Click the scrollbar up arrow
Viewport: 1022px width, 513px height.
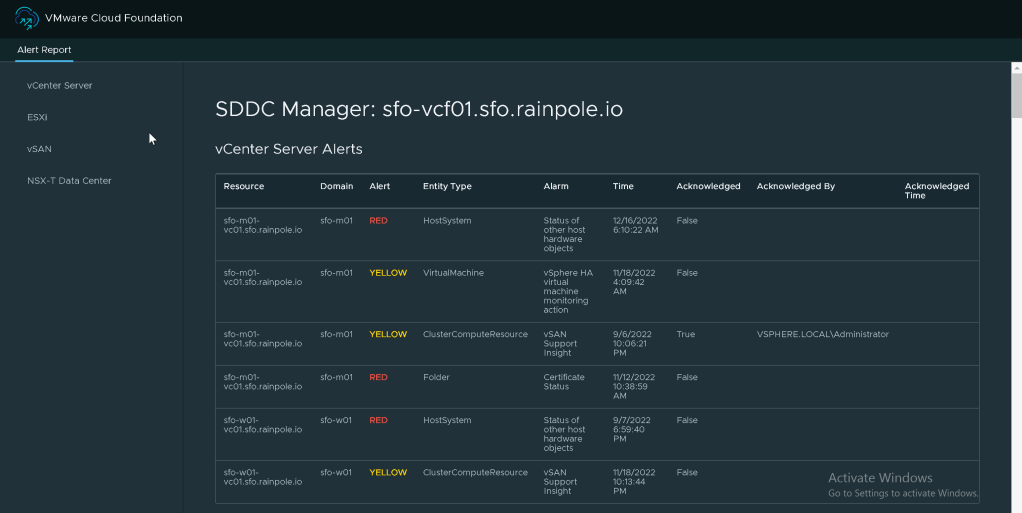pyautogui.click(x=1016, y=67)
